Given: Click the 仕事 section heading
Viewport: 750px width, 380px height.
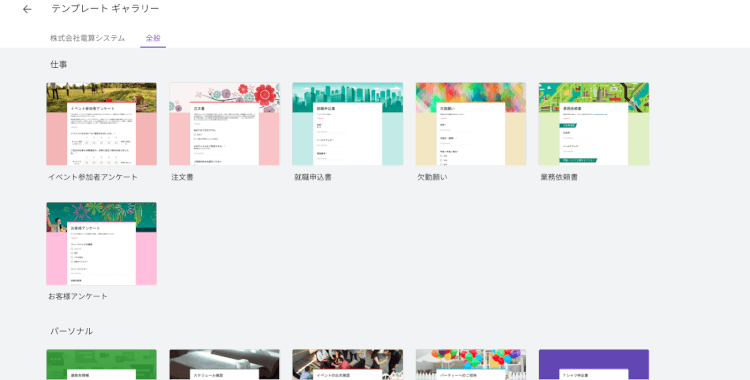Looking at the screenshot, I should (x=59, y=65).
